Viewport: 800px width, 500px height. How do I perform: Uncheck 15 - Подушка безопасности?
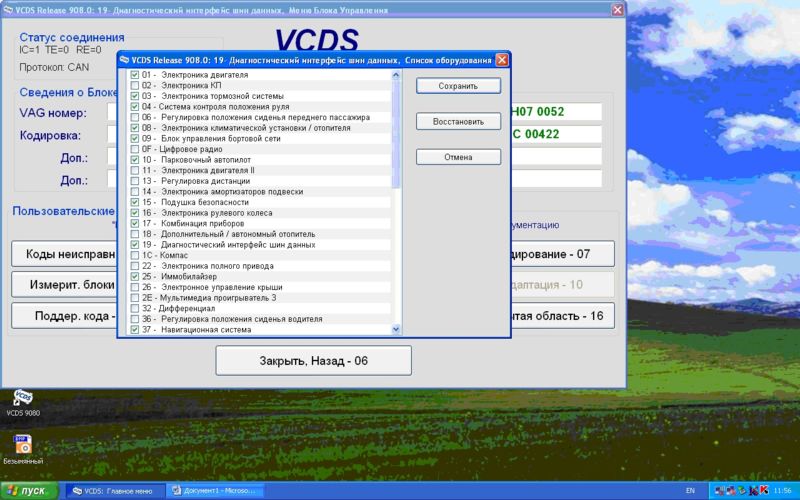coord(135,203)
